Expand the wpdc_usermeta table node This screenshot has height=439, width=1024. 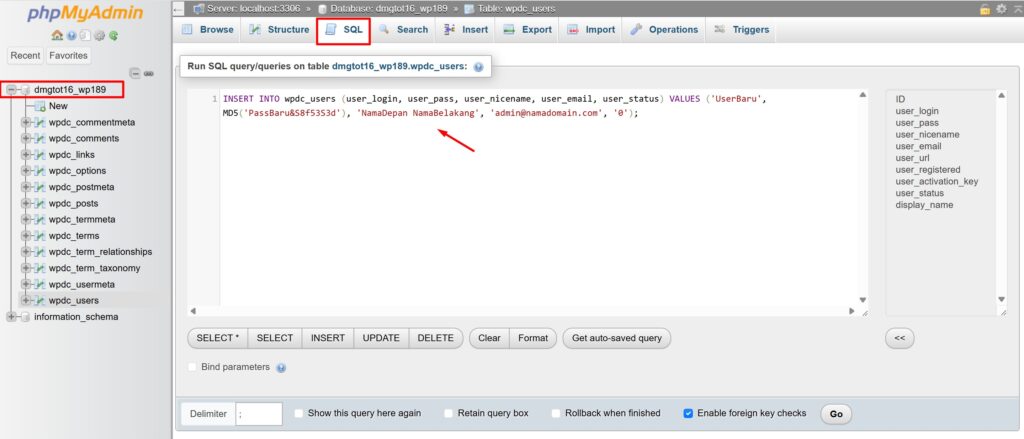pos(25,284)
